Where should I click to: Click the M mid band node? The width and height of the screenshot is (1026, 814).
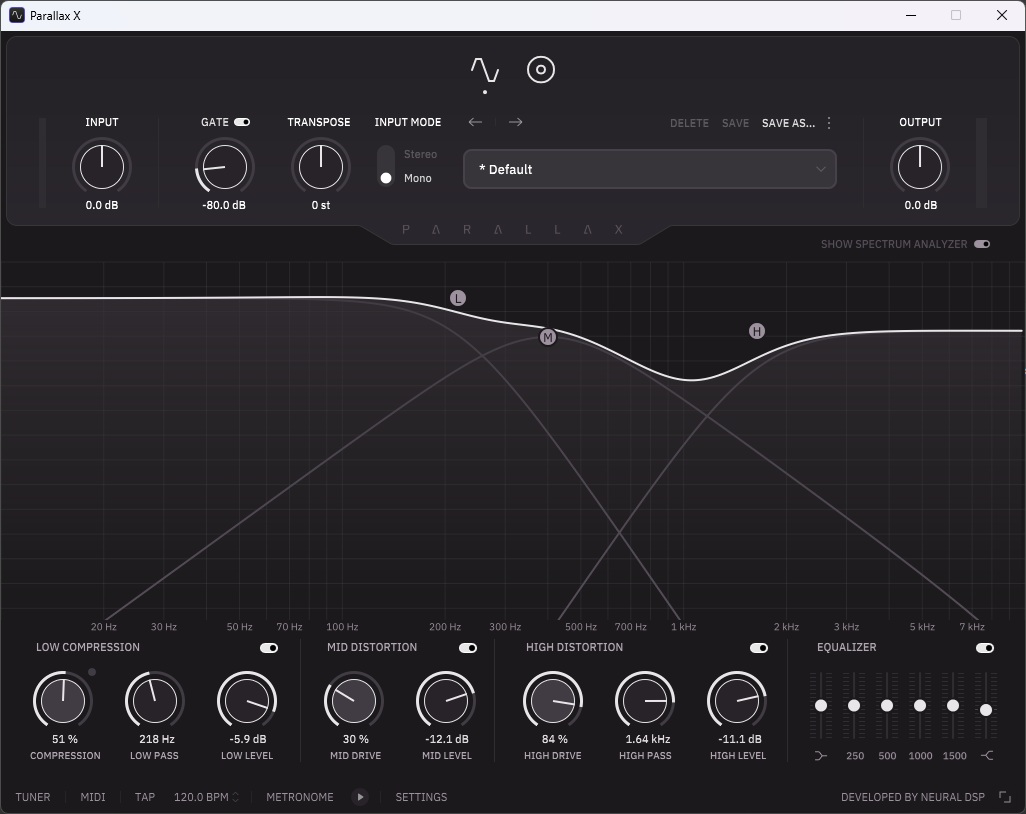pyautogui.click(x=548, y=337)
